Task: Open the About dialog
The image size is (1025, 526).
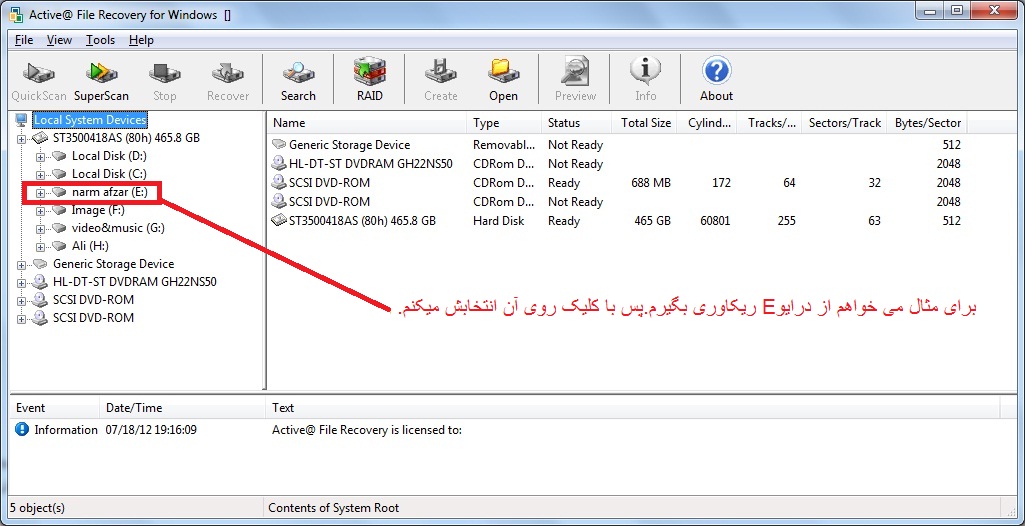Action: pyautogui.click(x=716, y=80)
